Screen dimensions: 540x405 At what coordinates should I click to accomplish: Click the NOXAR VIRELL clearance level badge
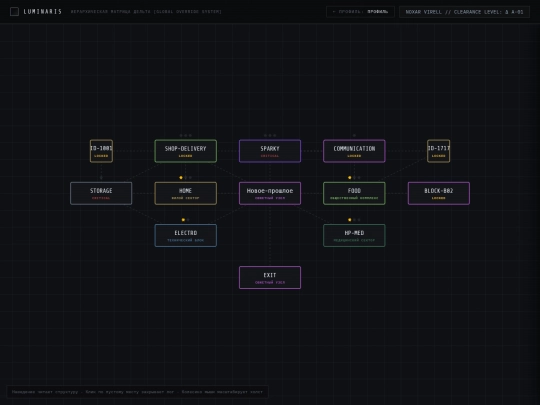point(464,12)
